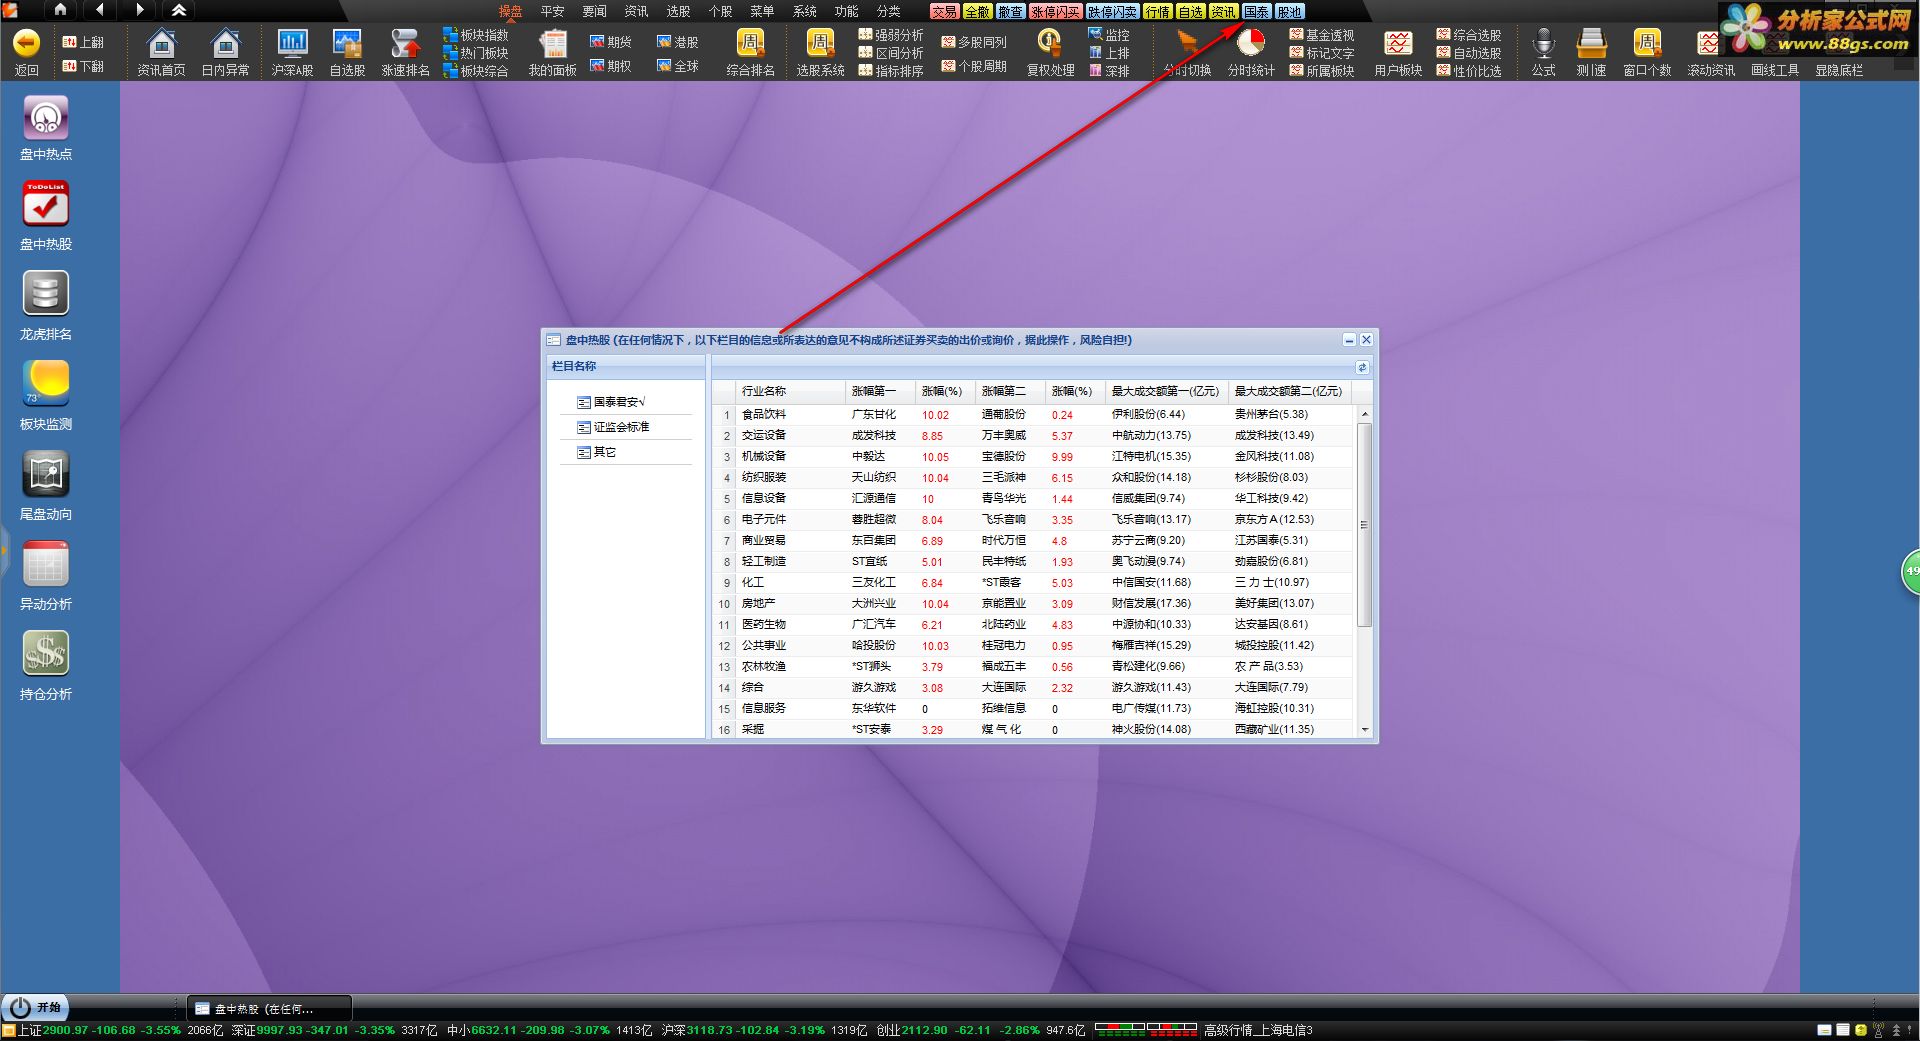The width and height of the screenshot is (1920, 1041).
Task: Open 持仓分析 sidebar icon
Action: tap(46, 654)
